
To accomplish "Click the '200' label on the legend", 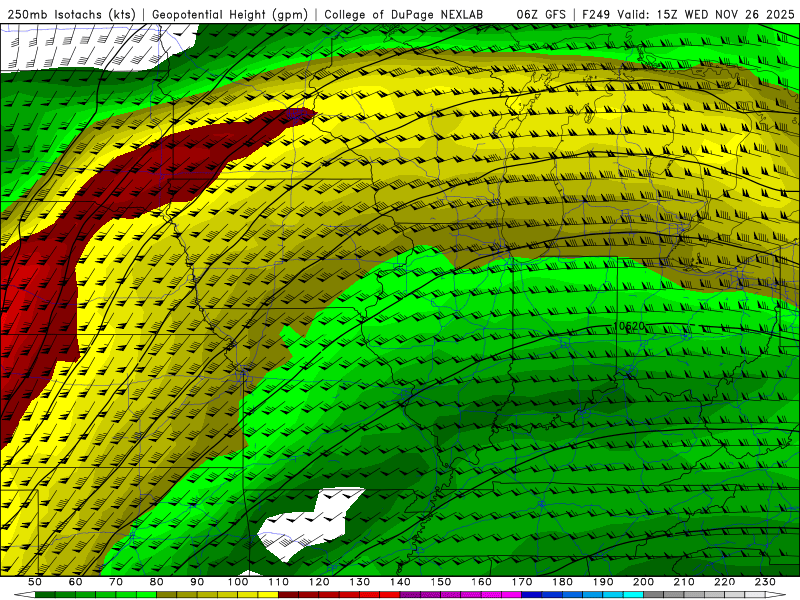I will tap(643, 582).
